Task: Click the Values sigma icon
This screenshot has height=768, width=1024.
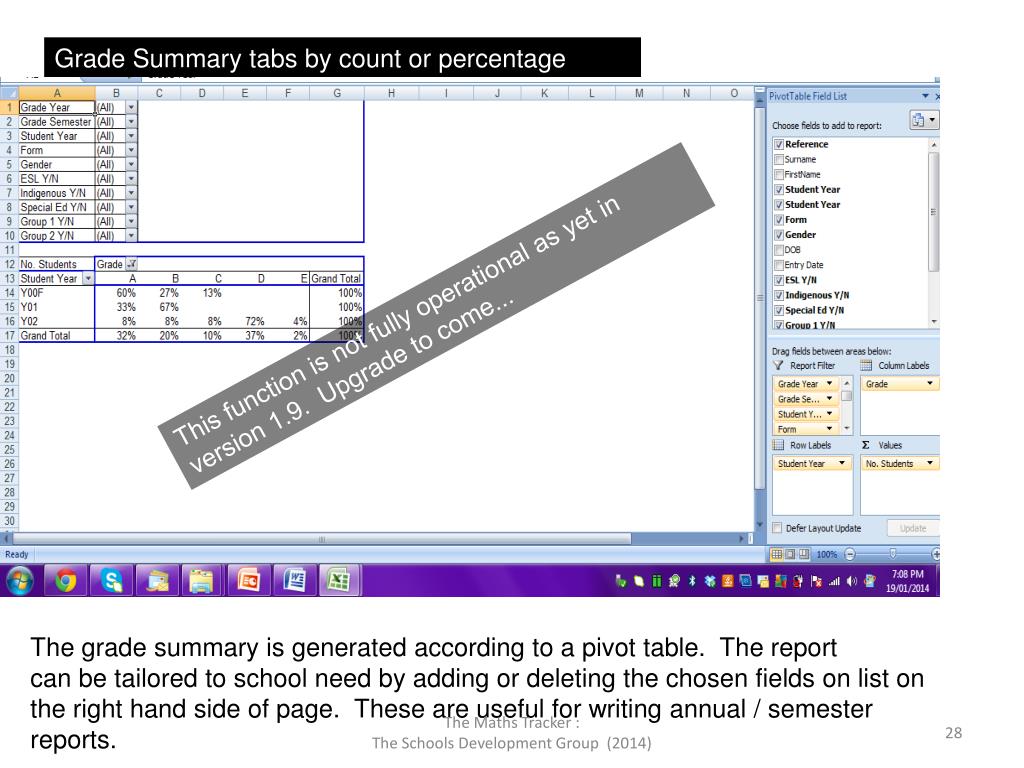Action: (865, 445)
